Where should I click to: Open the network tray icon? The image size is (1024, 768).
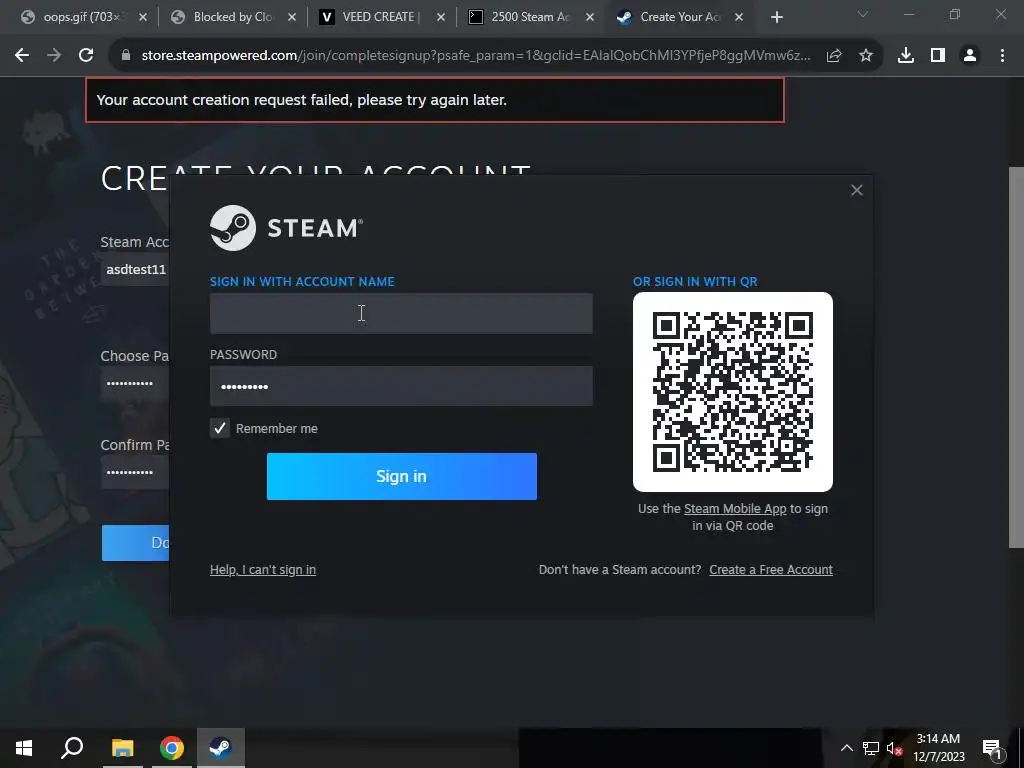click(x=871, y=748)
